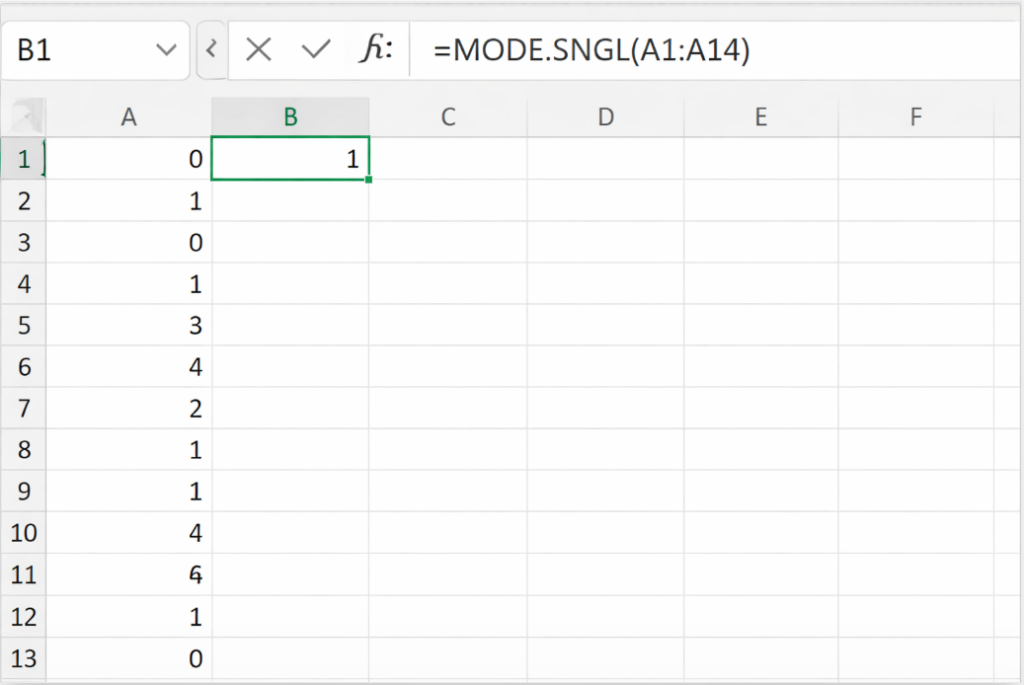The height and width of the screenshot is (685, 1024).
Task: Select column F header
Action: coord(916,117)
